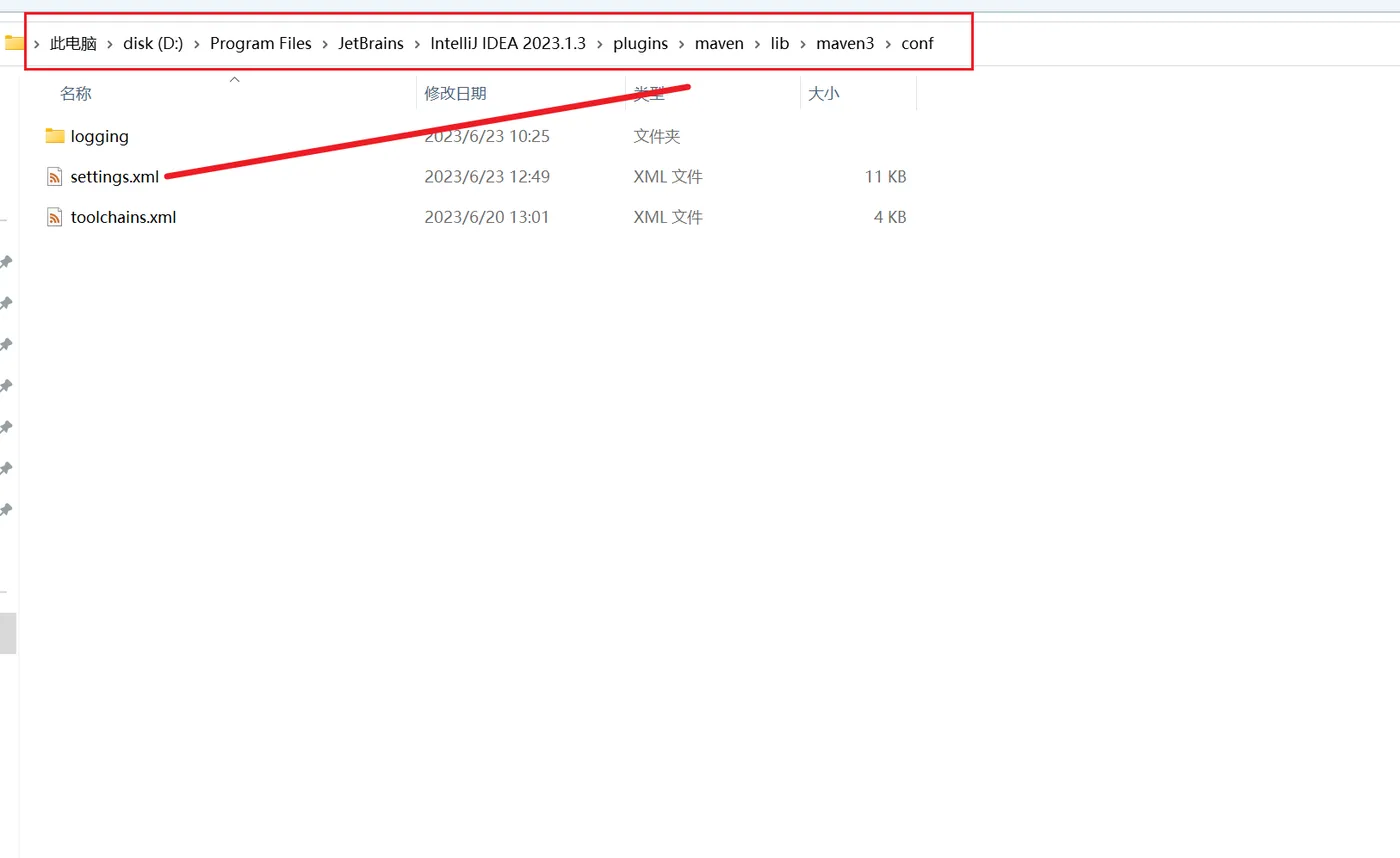The height and width of the screenshot is (858, 1400).
Task: Expand the chevron before 此电脑
Action: click(x=37, y=44)
